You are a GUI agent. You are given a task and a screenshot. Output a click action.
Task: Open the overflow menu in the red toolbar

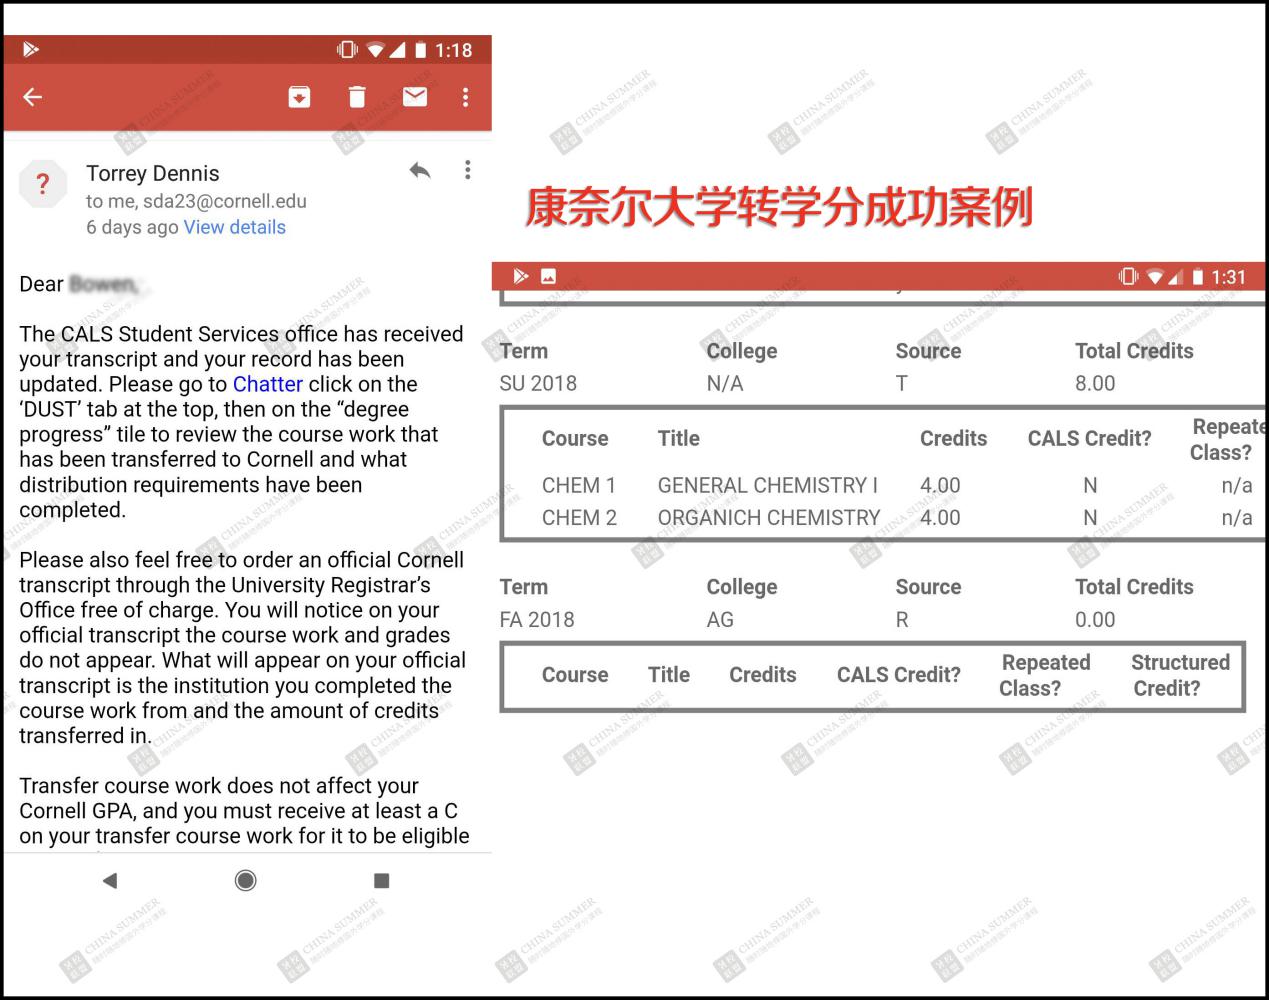pos(465,97)
